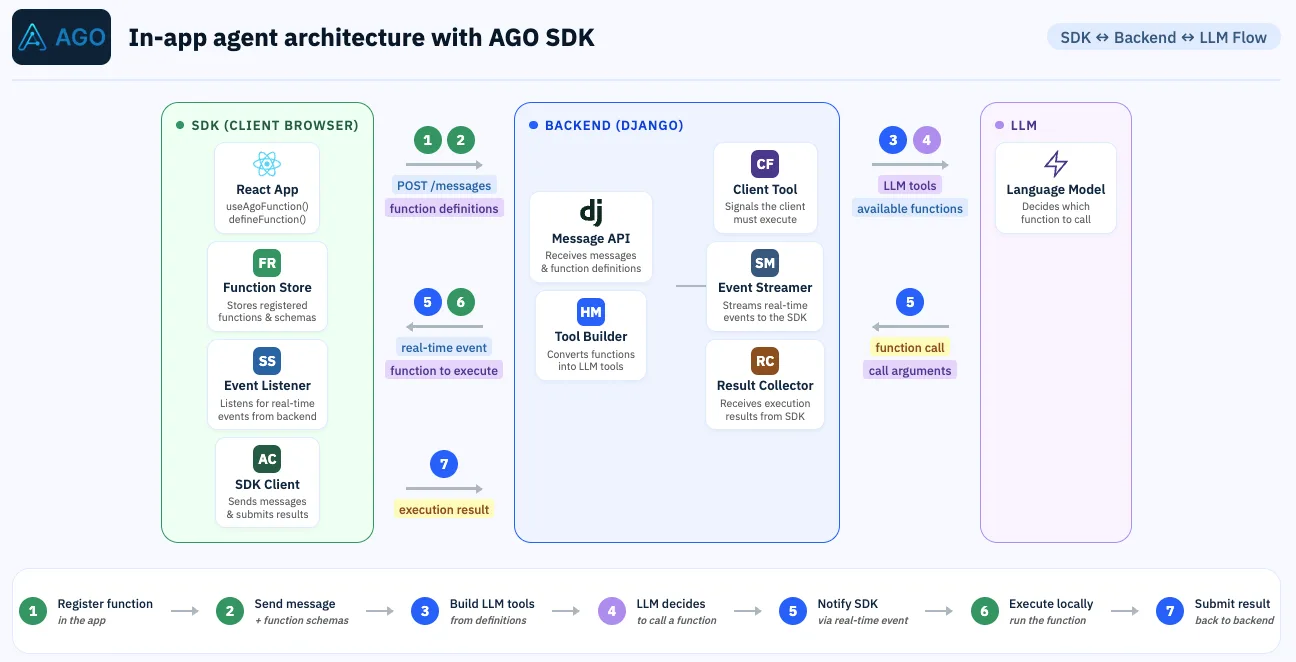Click the SS Event Listener icon
Image resolution: width=1296 pixels, height=662 pixels.
(267, 360)
